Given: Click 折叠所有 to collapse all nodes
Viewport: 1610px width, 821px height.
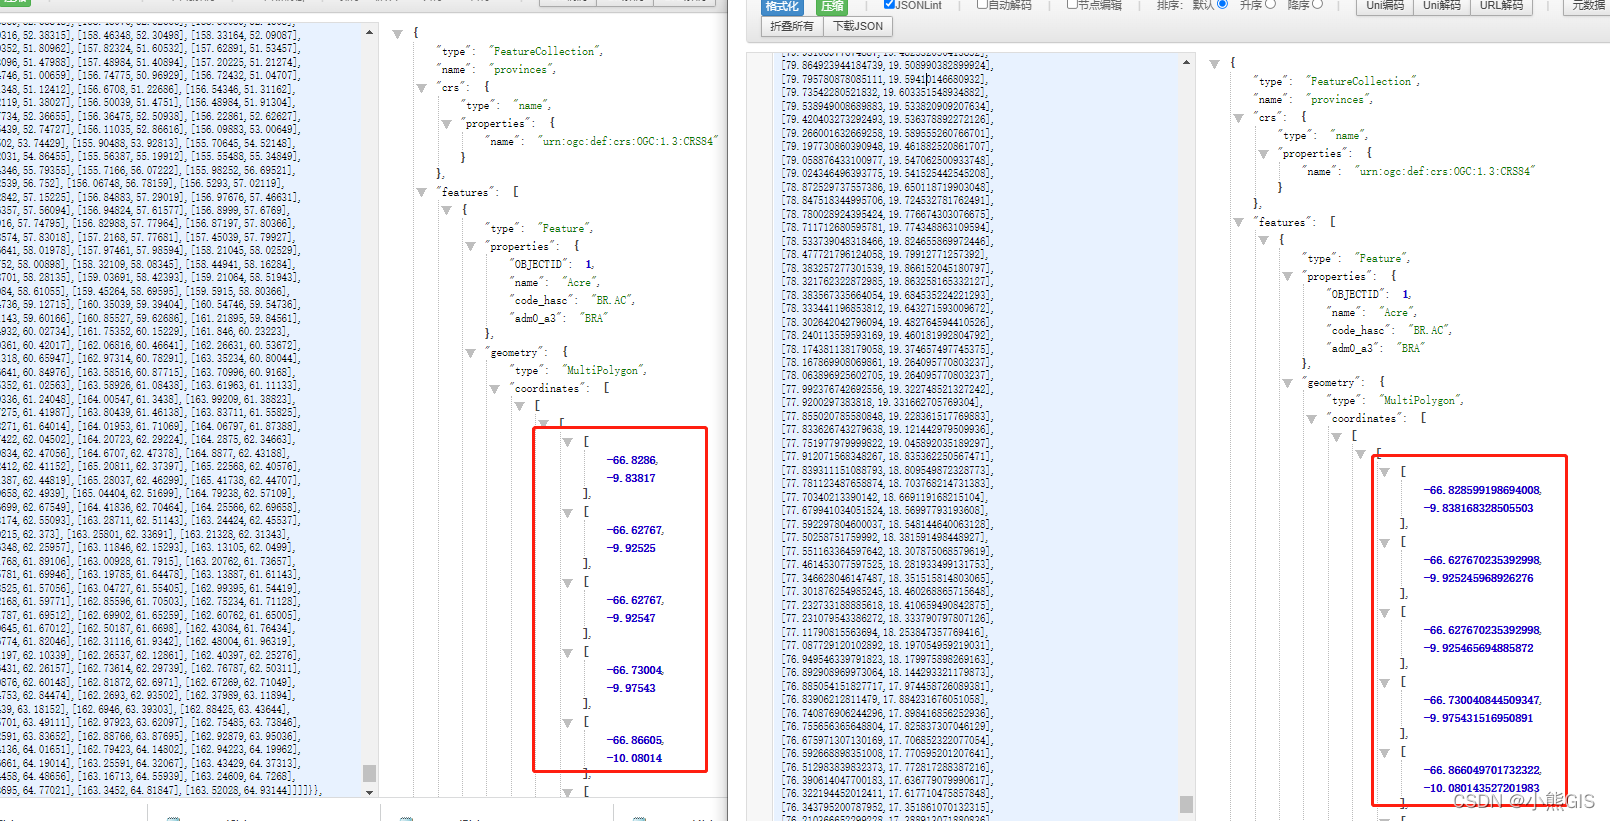Looking at the screenshot, I should [792, 26].
